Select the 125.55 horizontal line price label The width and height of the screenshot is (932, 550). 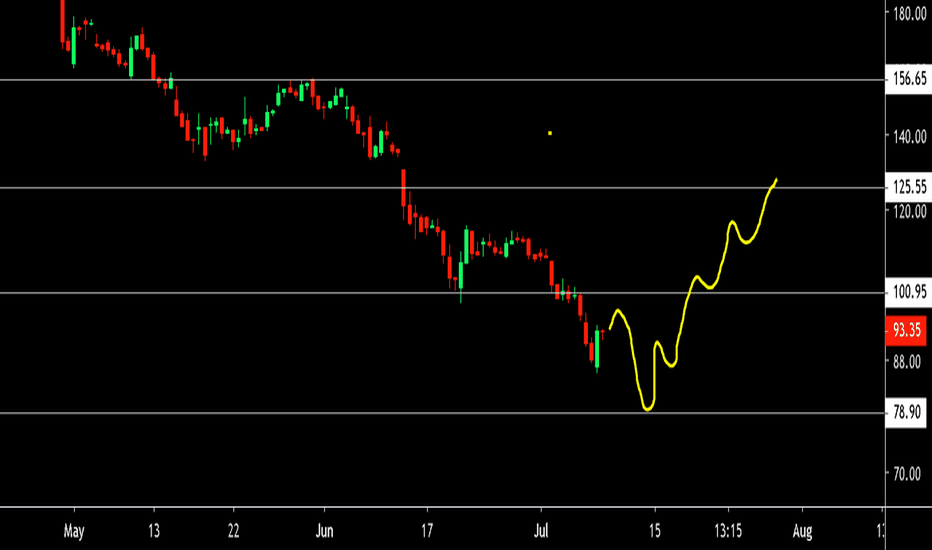[x=908, y=187]
